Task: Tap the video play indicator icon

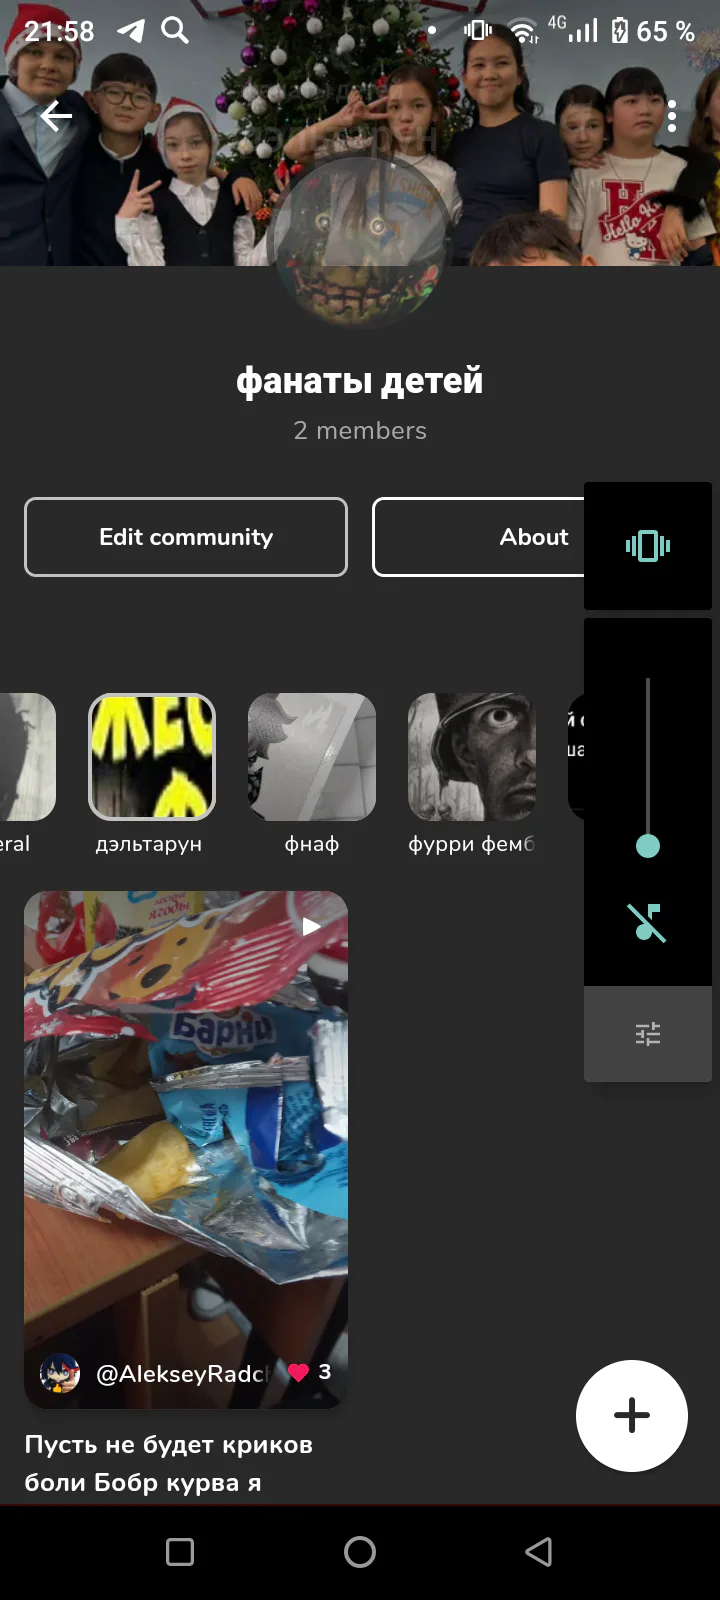Action: coord(312,926)
